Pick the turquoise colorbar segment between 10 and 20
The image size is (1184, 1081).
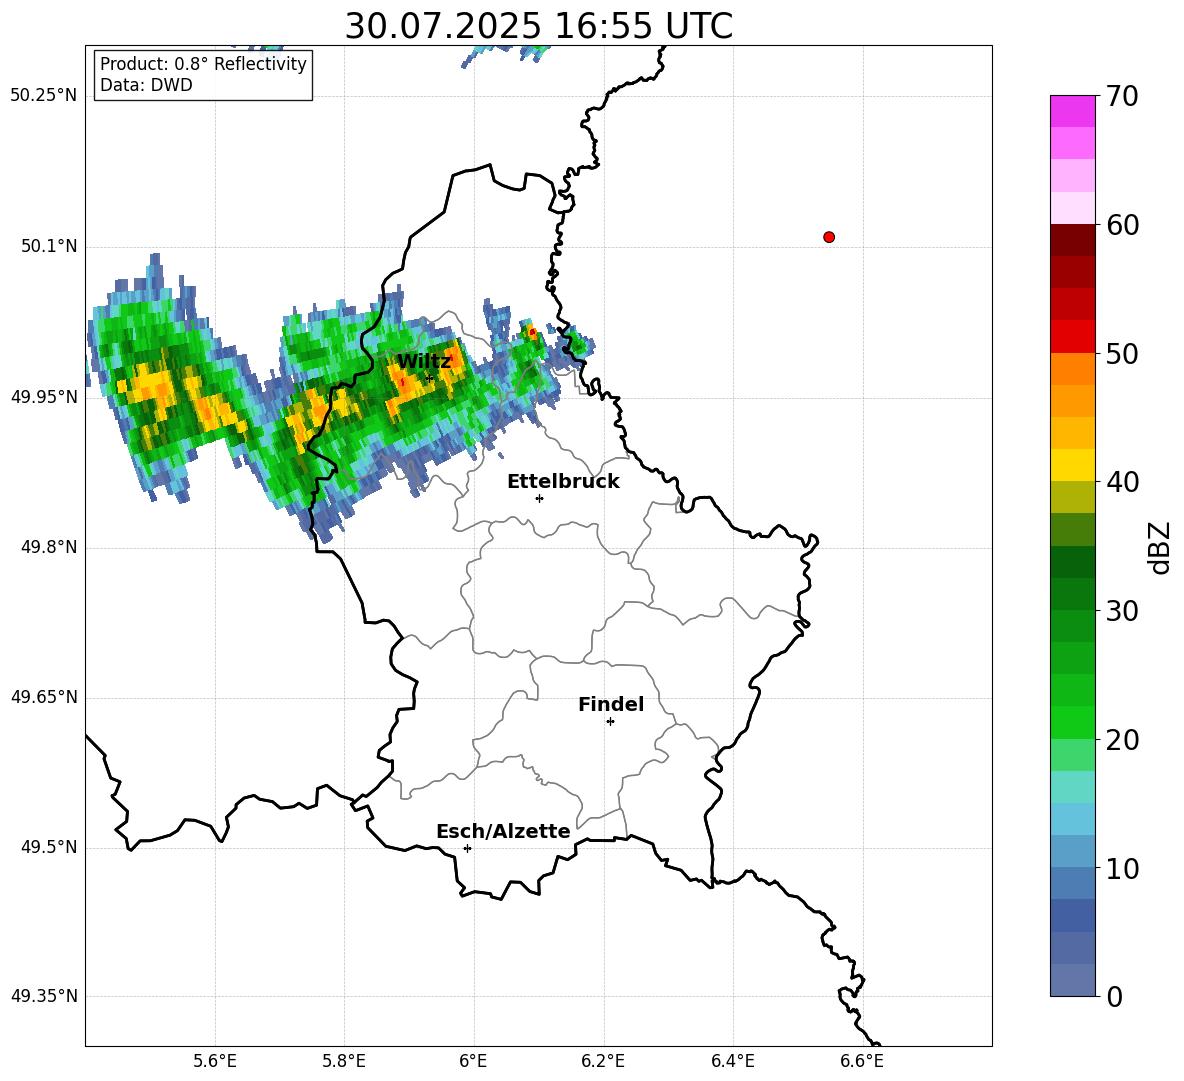coord(1072,787)
